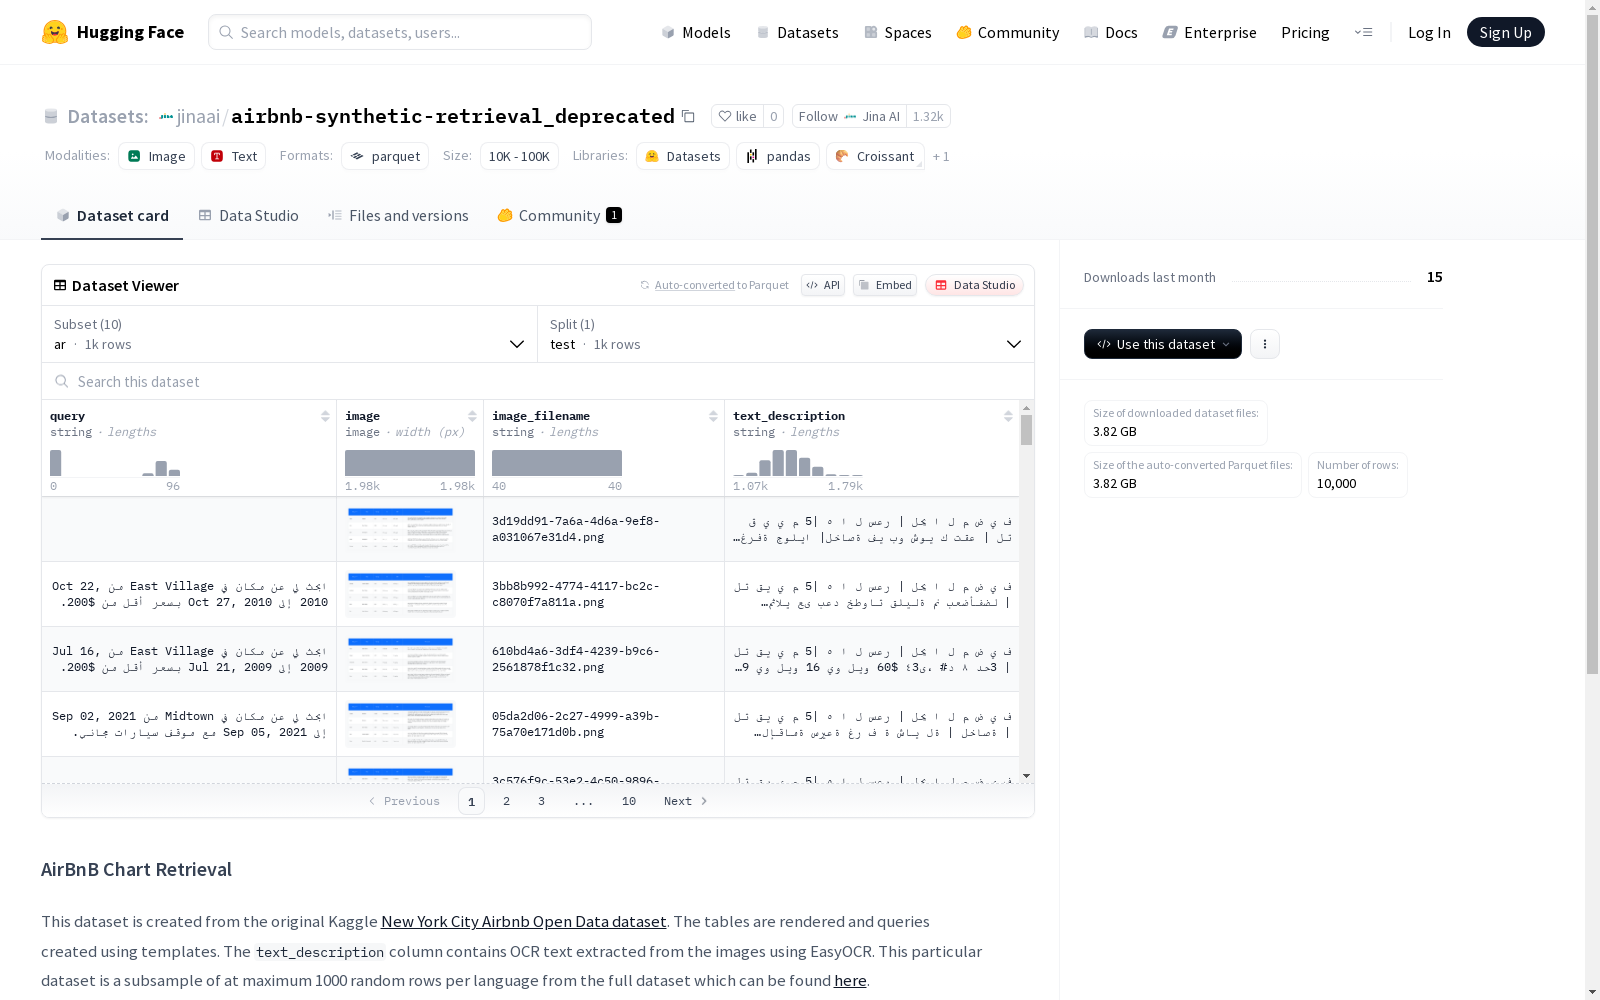Go to page 3 of viewer
Viewport: 1600px width, 1000px height.
542,801
